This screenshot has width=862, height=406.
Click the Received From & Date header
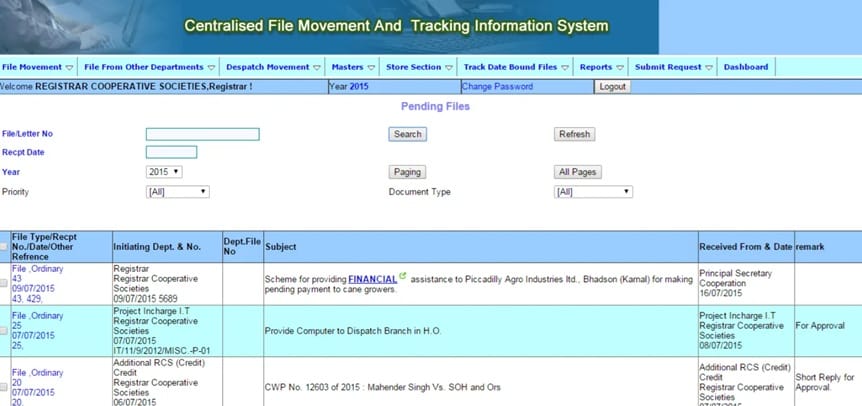click(x=745, y=247)
